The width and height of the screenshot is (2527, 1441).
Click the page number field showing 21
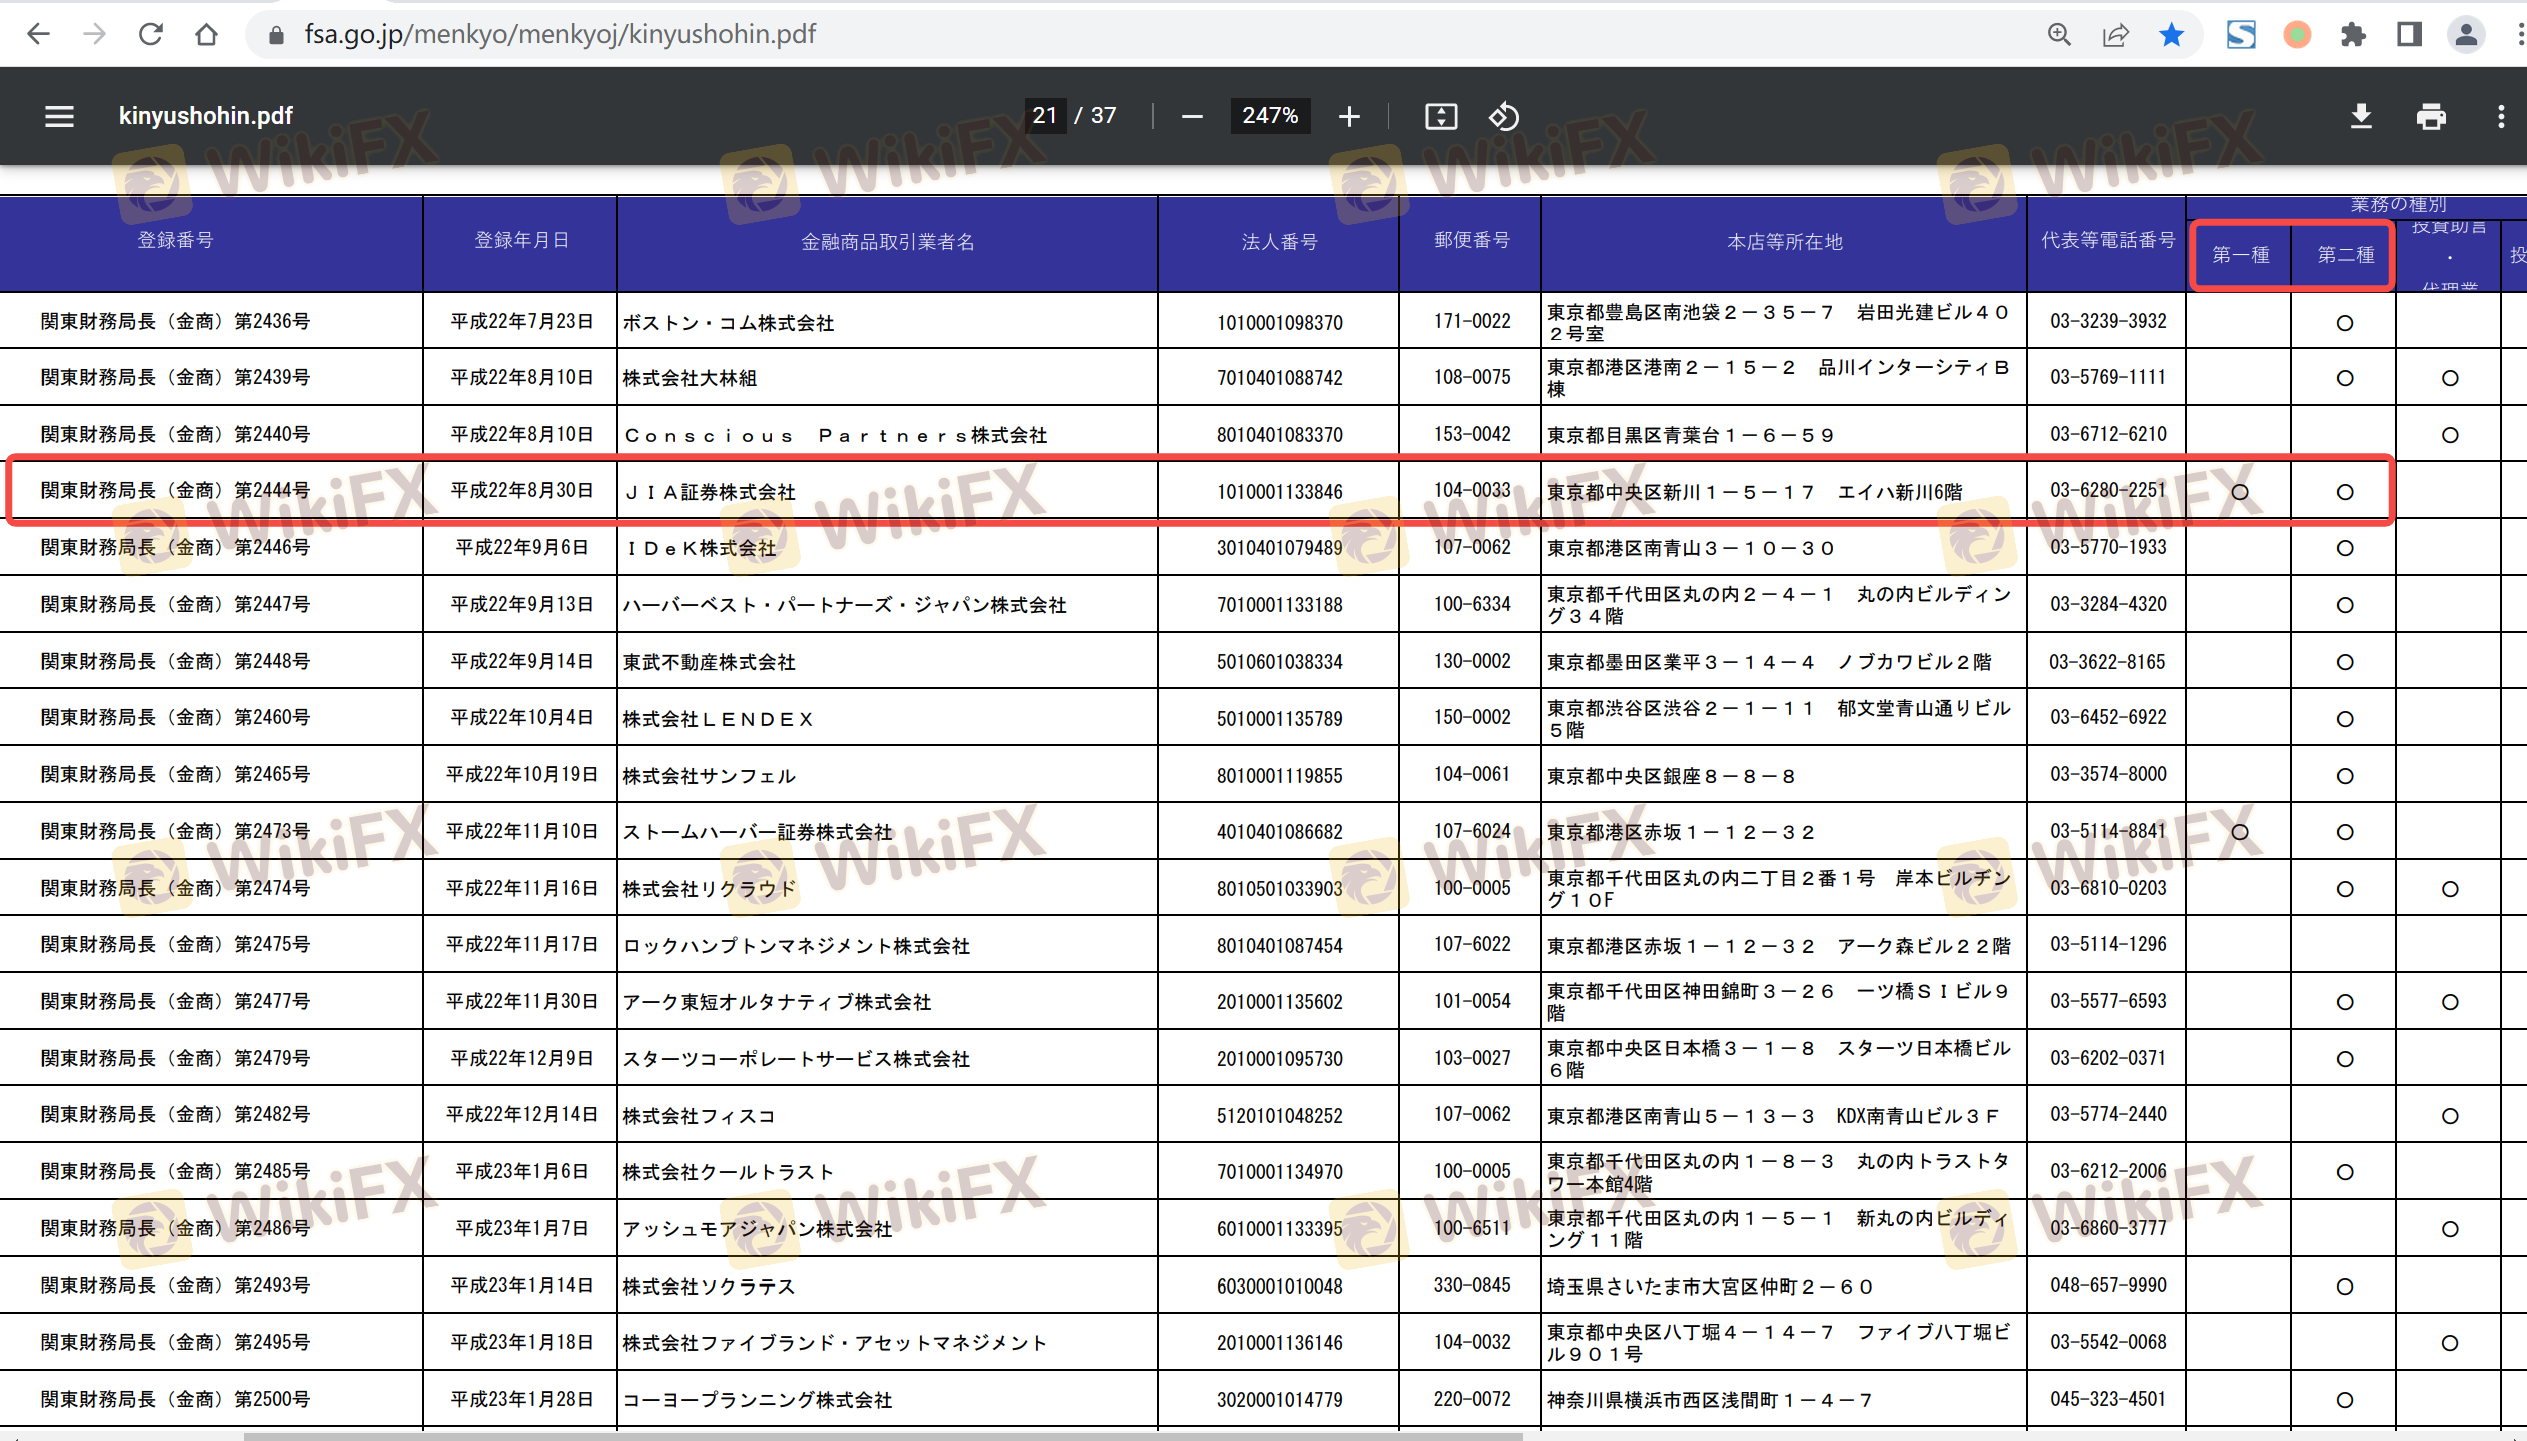pyautogui.click(x=1045, y=116)
